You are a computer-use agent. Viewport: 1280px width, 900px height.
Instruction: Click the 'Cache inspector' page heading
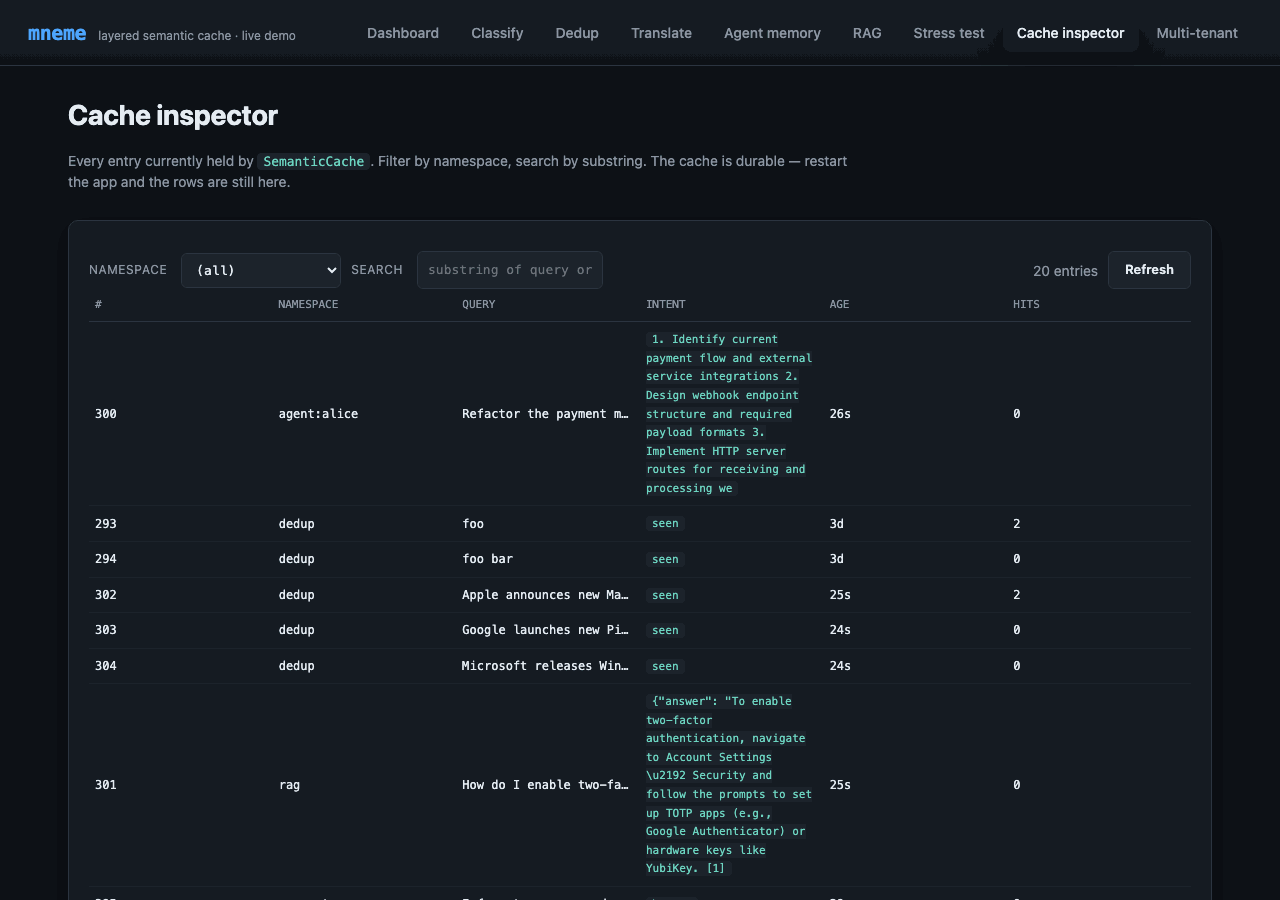[x=173, y=116]
